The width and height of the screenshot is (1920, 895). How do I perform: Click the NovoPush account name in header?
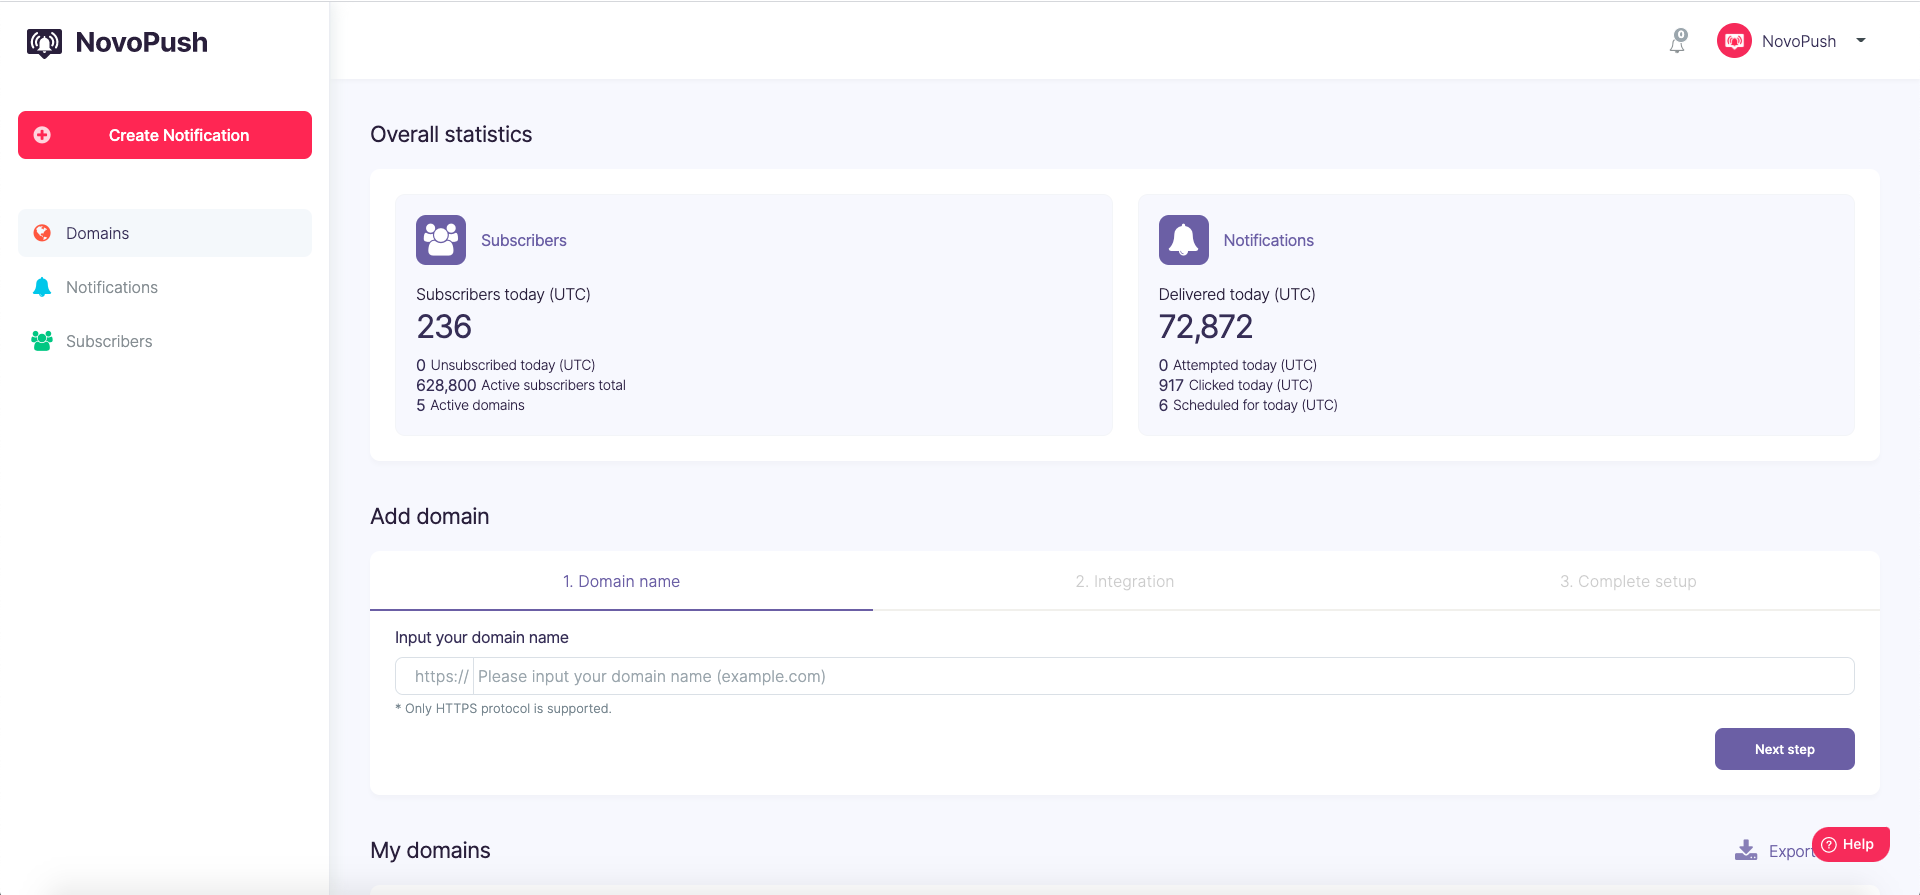coord(1799,41)
